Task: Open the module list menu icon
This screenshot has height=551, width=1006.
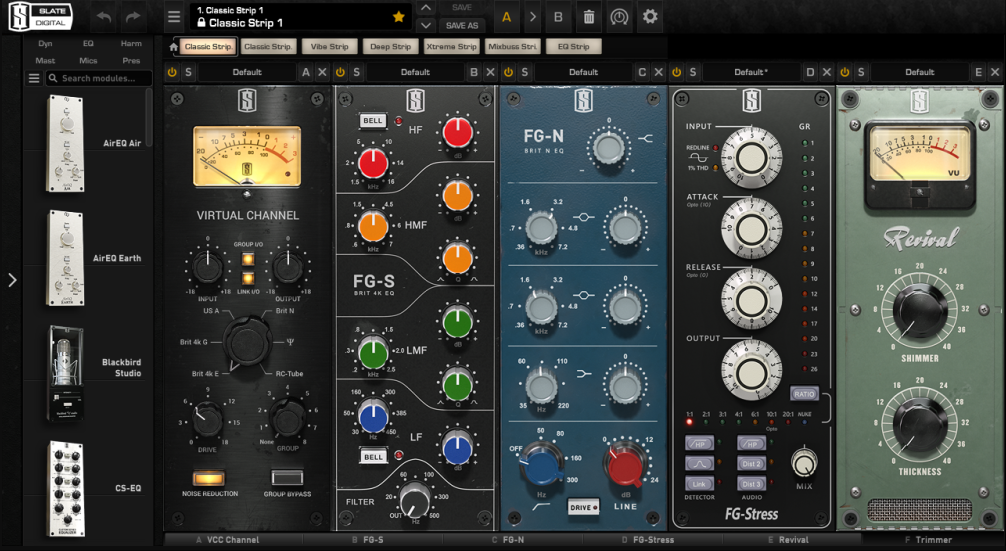Action: 34,78
